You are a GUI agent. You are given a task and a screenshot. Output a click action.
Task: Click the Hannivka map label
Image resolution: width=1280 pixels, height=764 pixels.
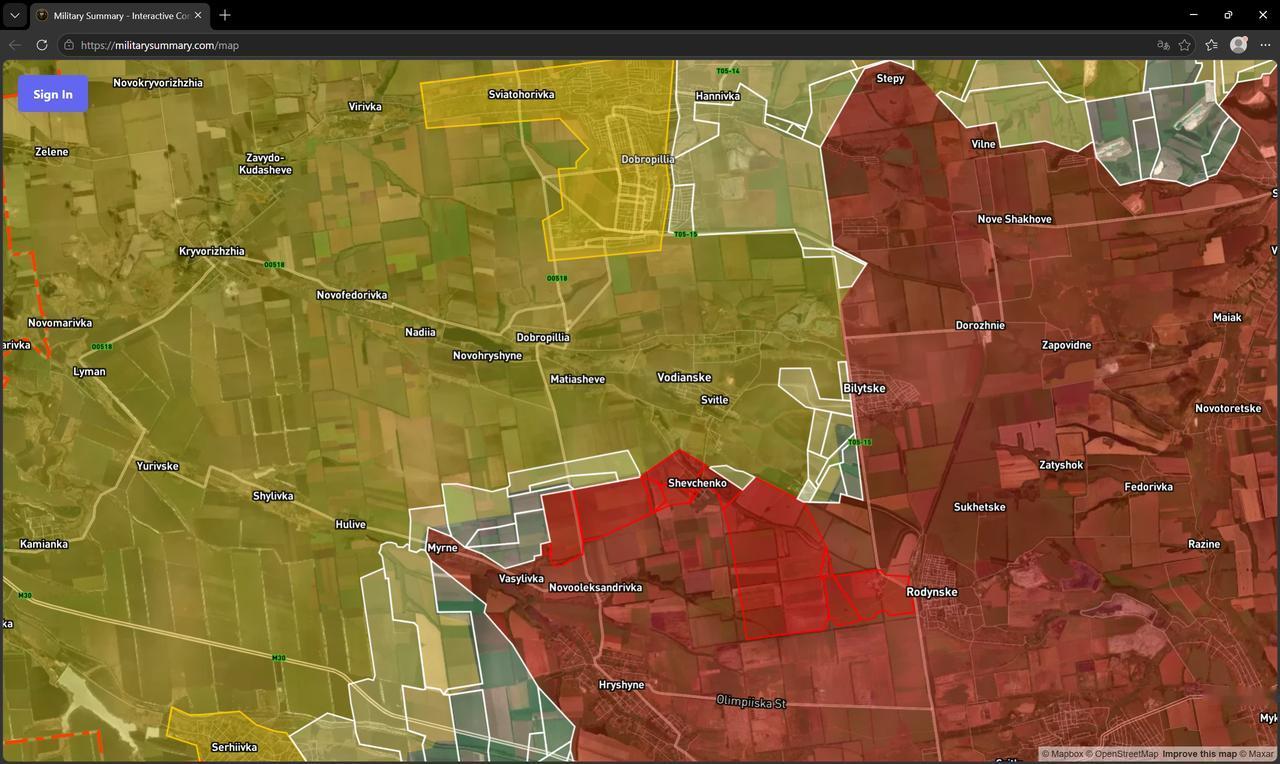tap(717, 96)
